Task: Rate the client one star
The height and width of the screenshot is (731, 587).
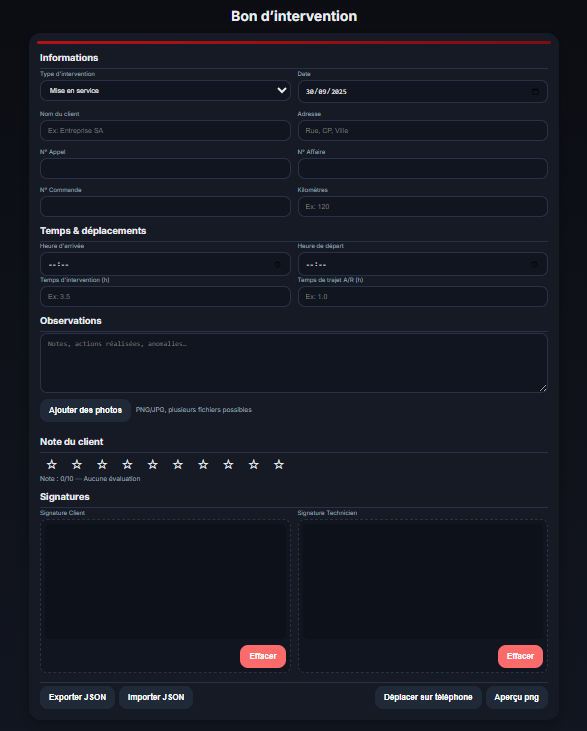Action: tap(52, 464)
